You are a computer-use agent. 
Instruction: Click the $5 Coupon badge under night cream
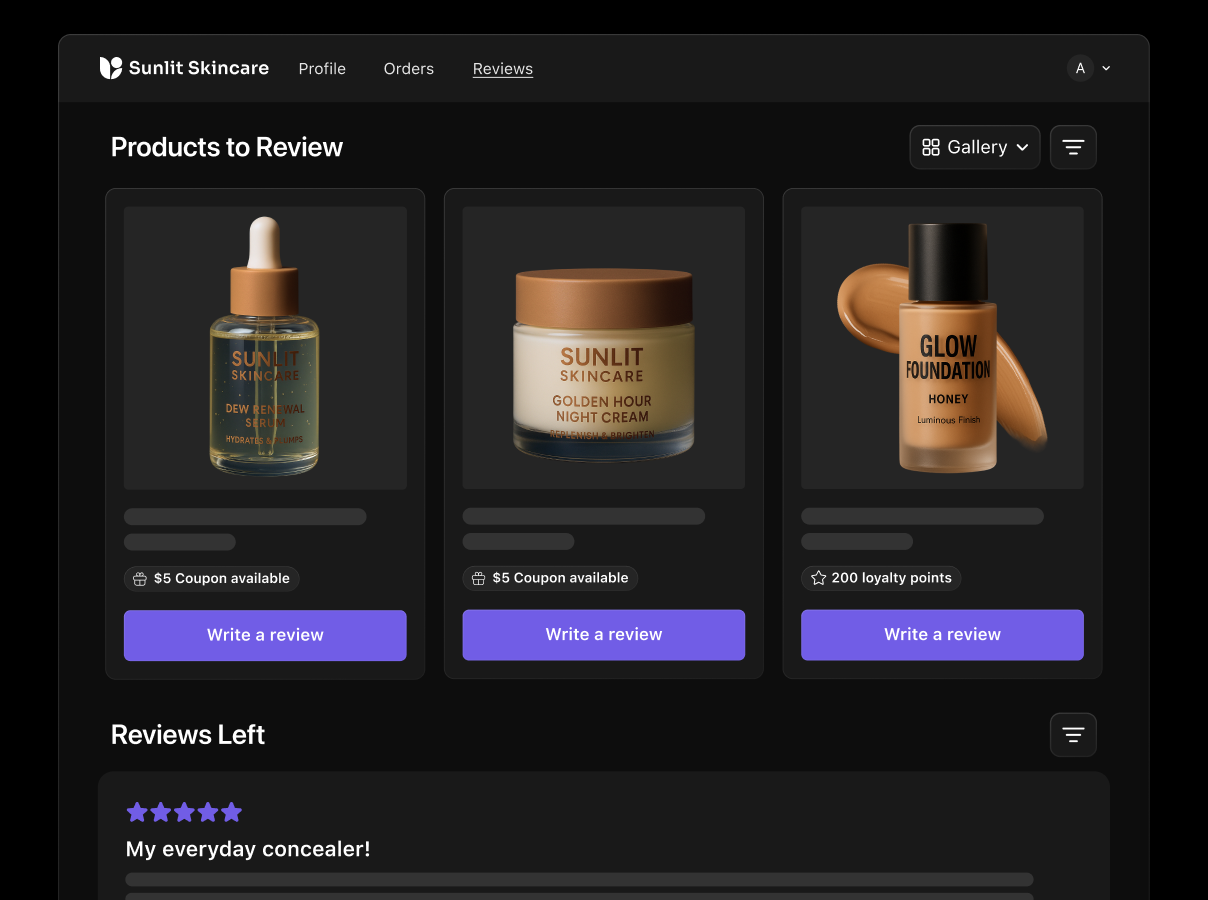coord(550,578)
